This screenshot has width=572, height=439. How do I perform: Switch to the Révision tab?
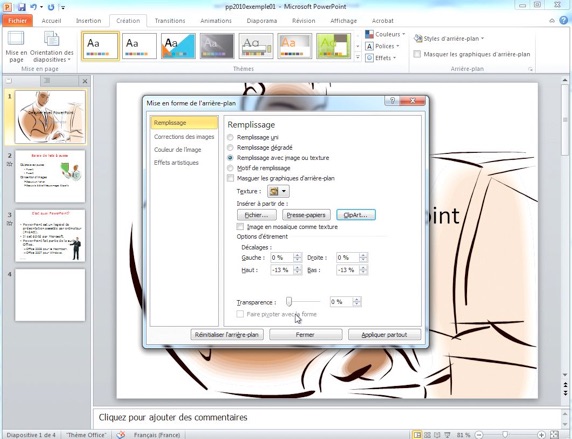(304, 21)
